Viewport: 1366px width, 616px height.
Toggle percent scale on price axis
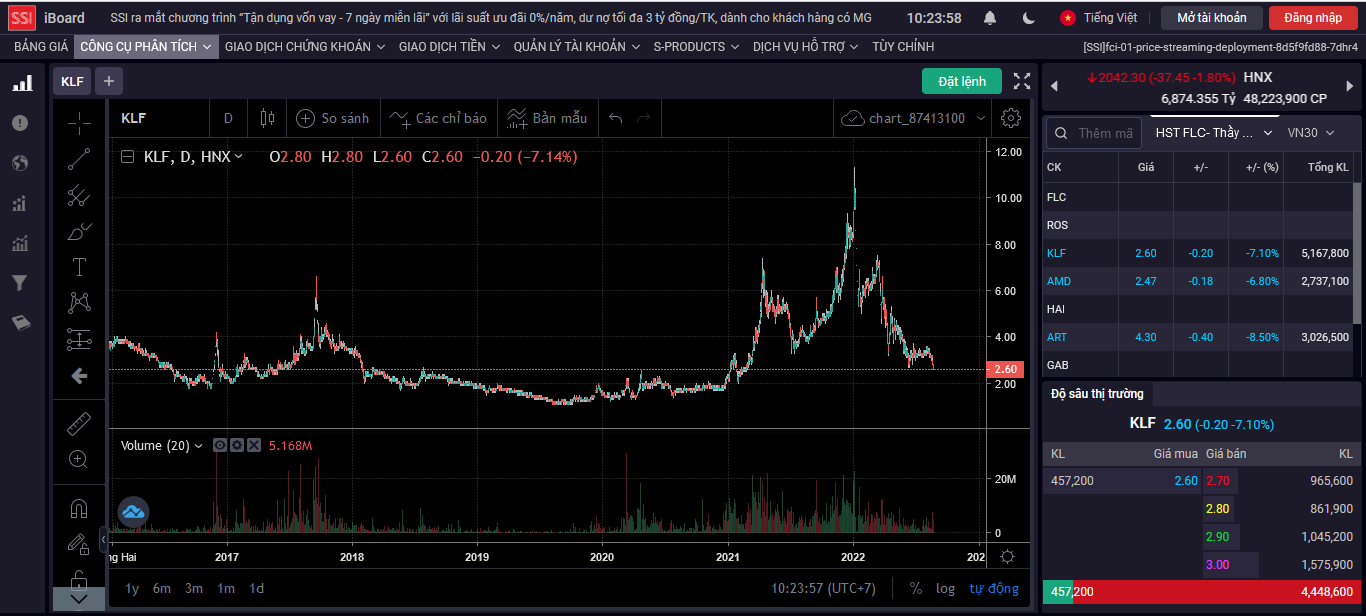pyautogui.click(x=916, y=588)
